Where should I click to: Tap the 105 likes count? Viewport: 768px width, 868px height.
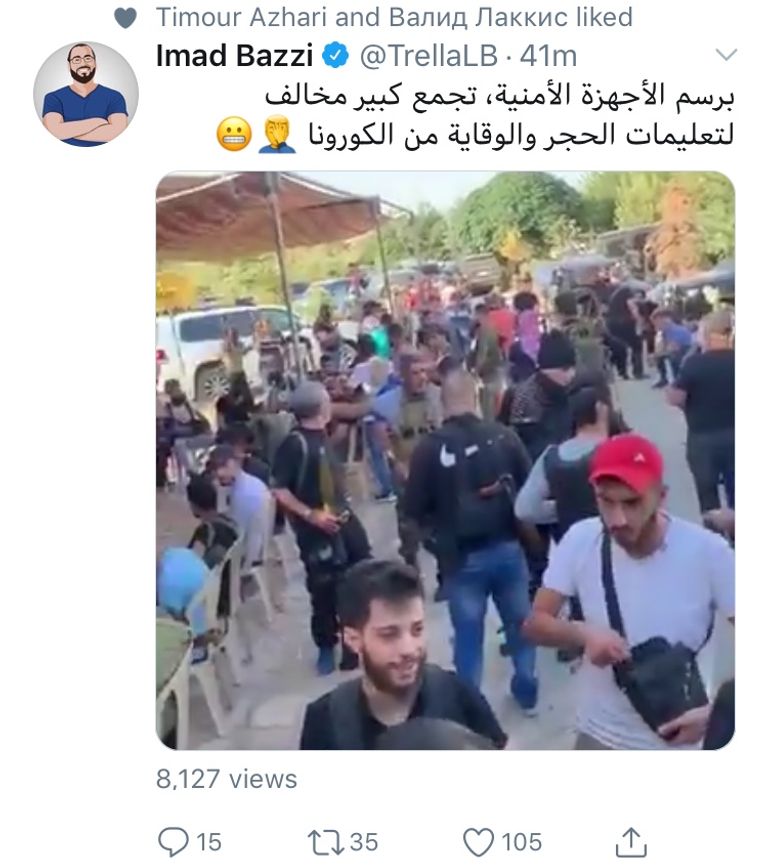(x=521, y=842)
